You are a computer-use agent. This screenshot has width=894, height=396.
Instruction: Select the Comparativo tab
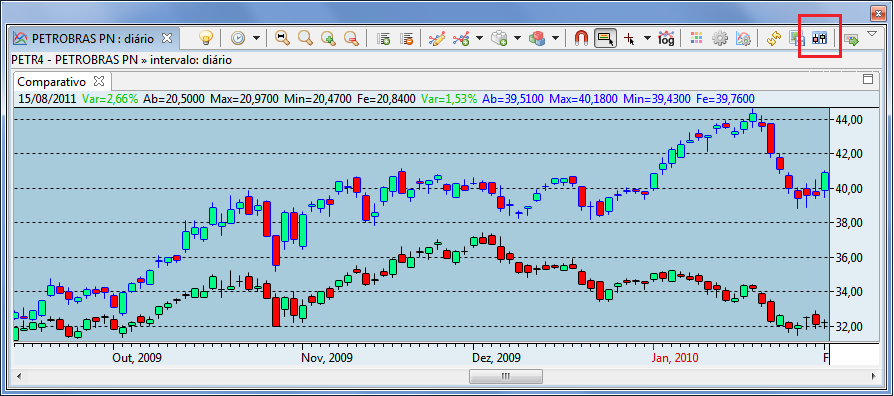(52, 81)
